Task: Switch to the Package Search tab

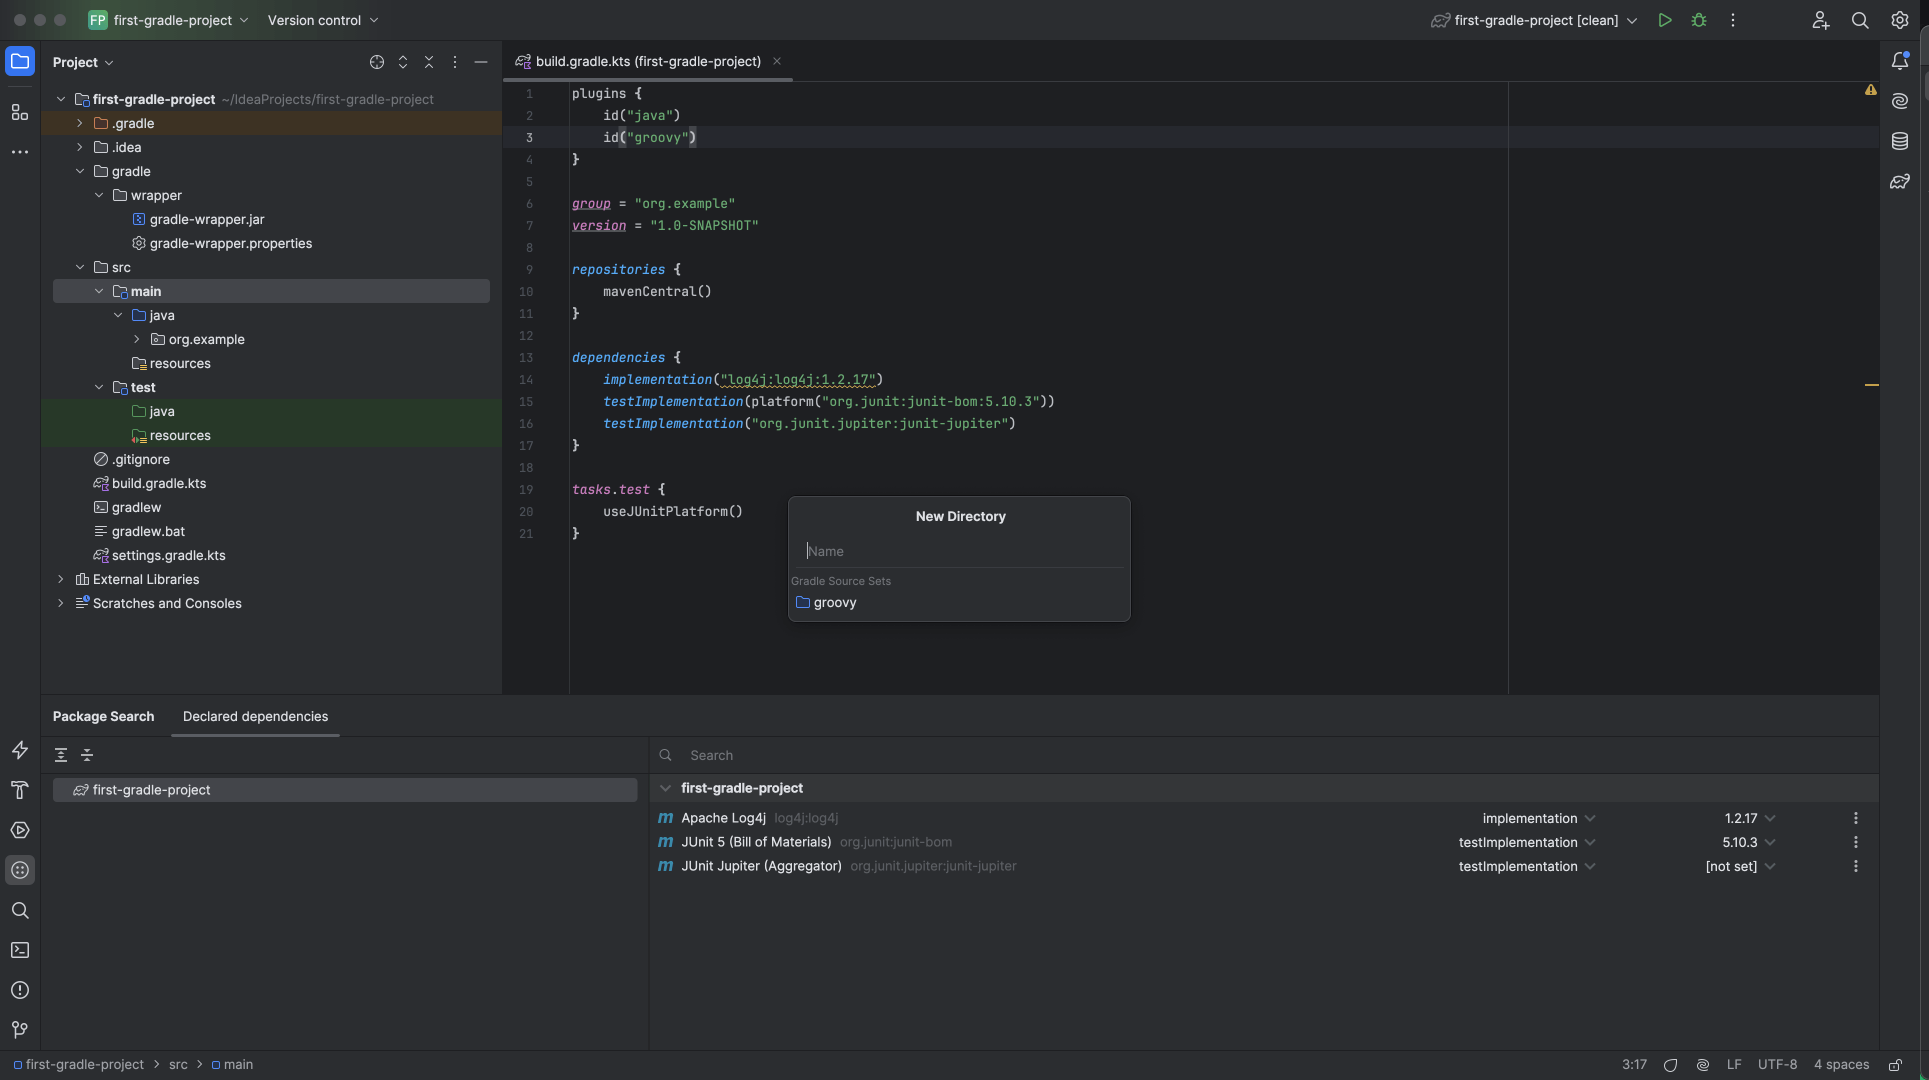Action: [x=103, y=716]
